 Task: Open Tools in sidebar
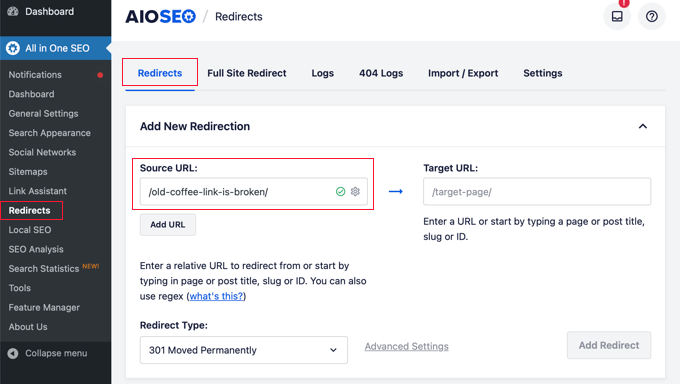point(20,288)
